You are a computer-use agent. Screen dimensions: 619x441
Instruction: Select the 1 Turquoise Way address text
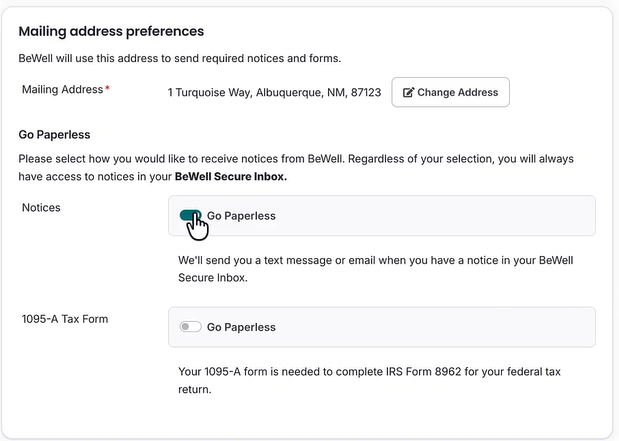(x=274, y=92)
